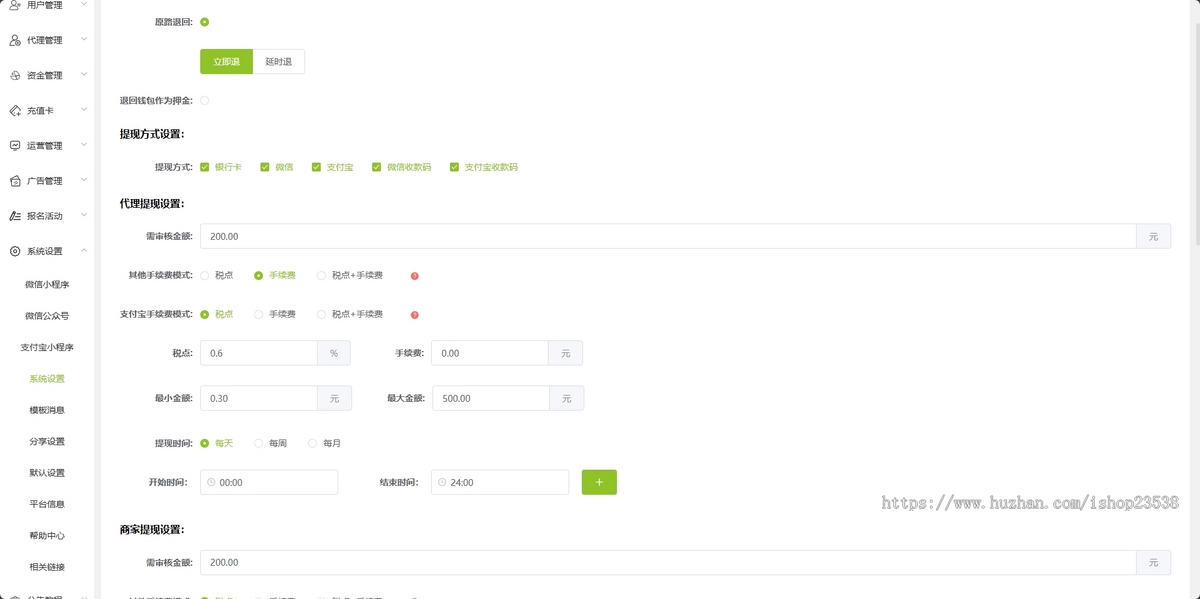Select the 广告管理 megaphone icon
1200x599 pixels.
point(14,180)
